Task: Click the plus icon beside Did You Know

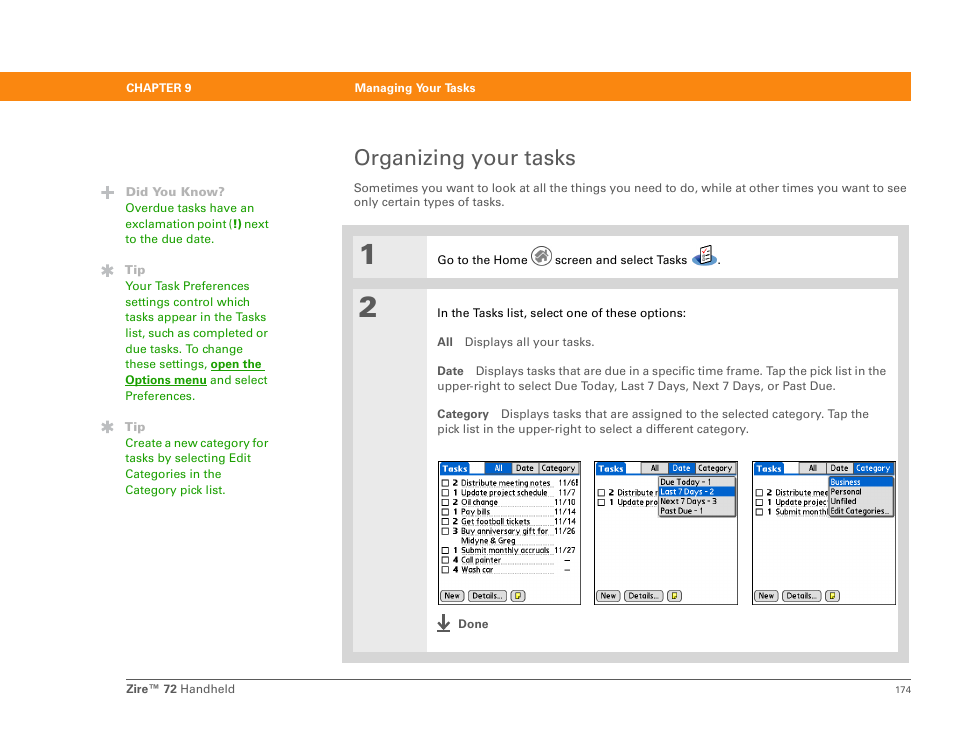Action: 108,192
